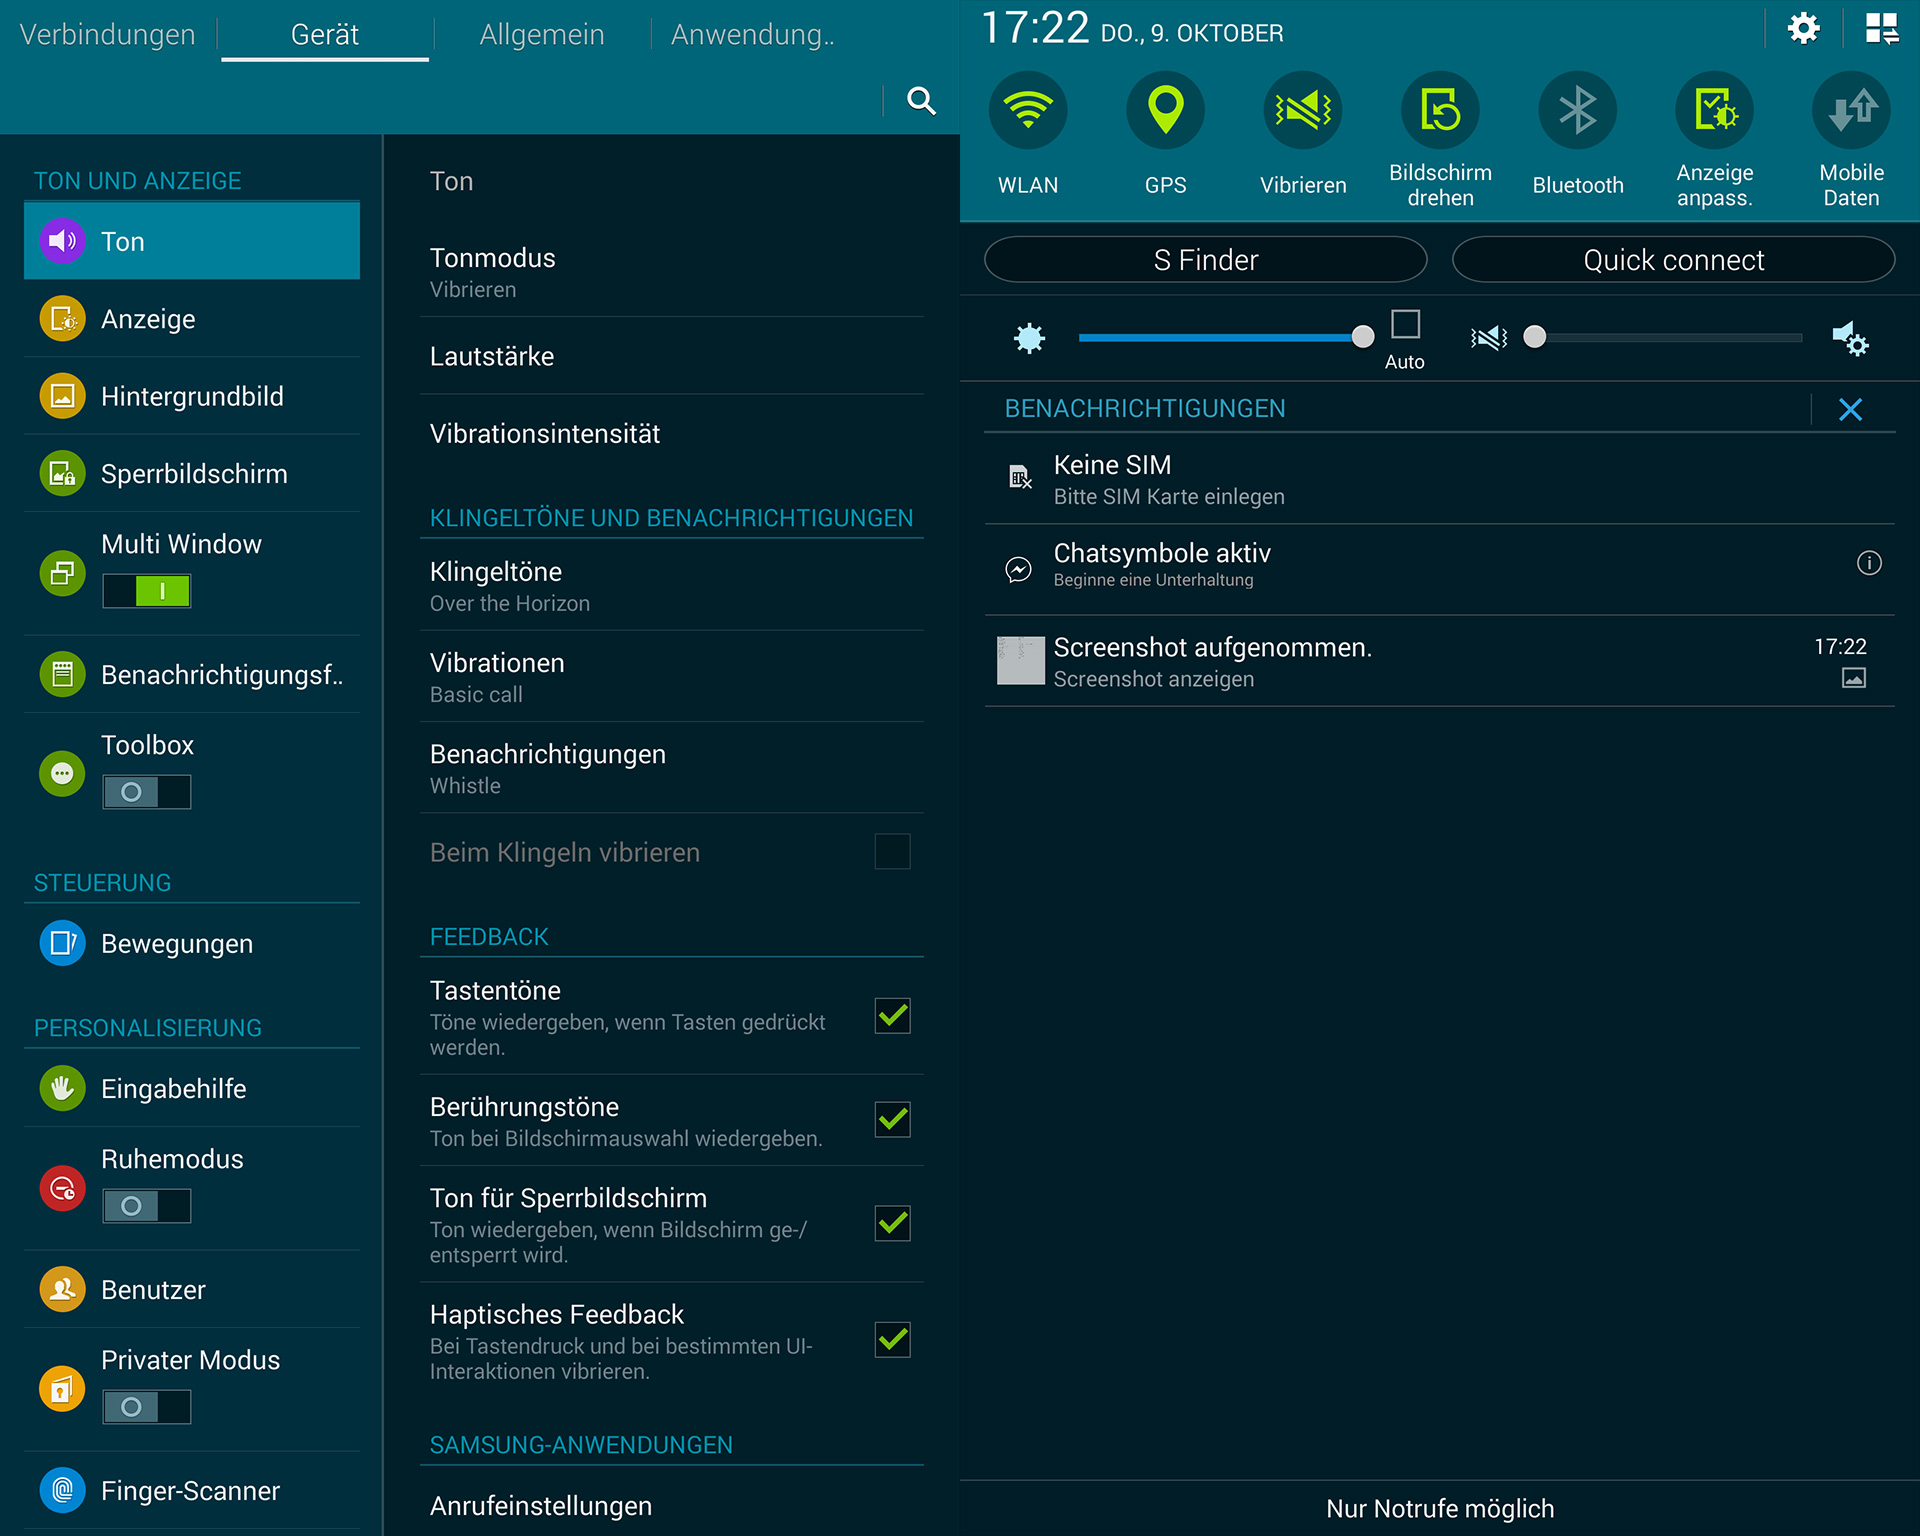The image size is (1920, 1536).
Task: Open Anrufeinstellungen
Action: (672, 1505)
